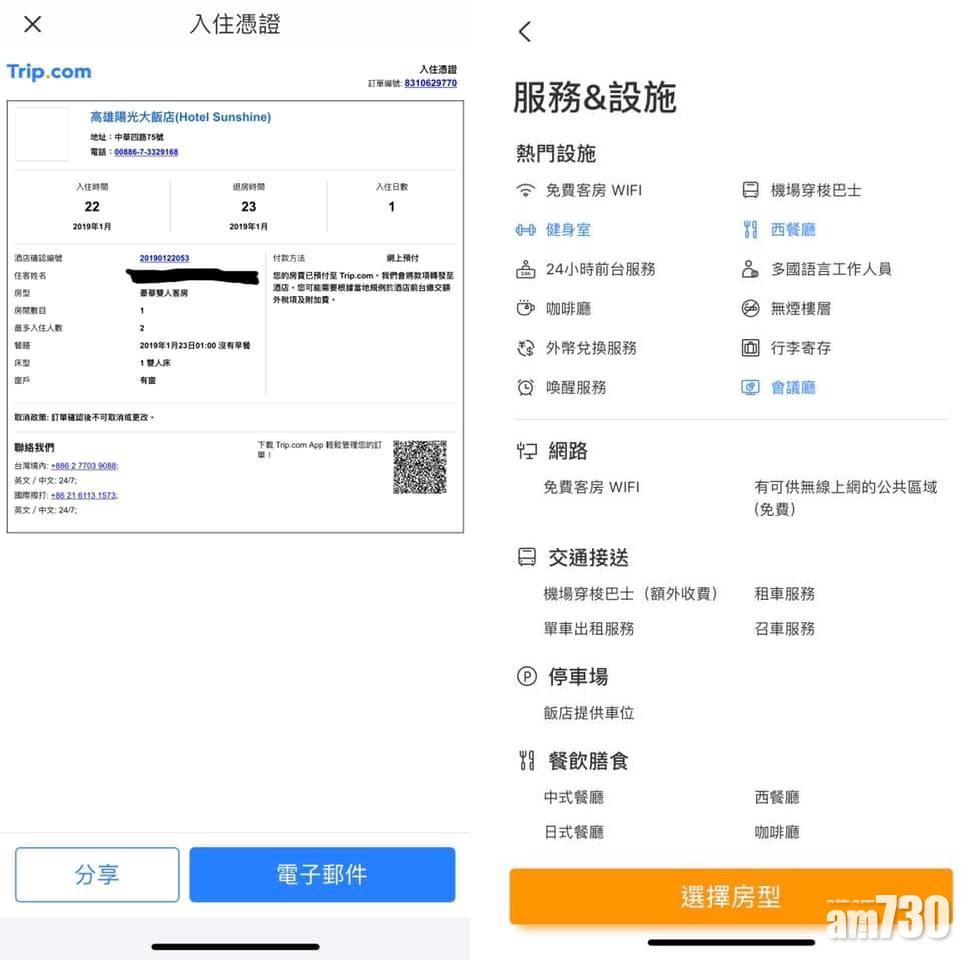Open order number 8310629770 link
974x960 pixels.
tap(431, 83)
